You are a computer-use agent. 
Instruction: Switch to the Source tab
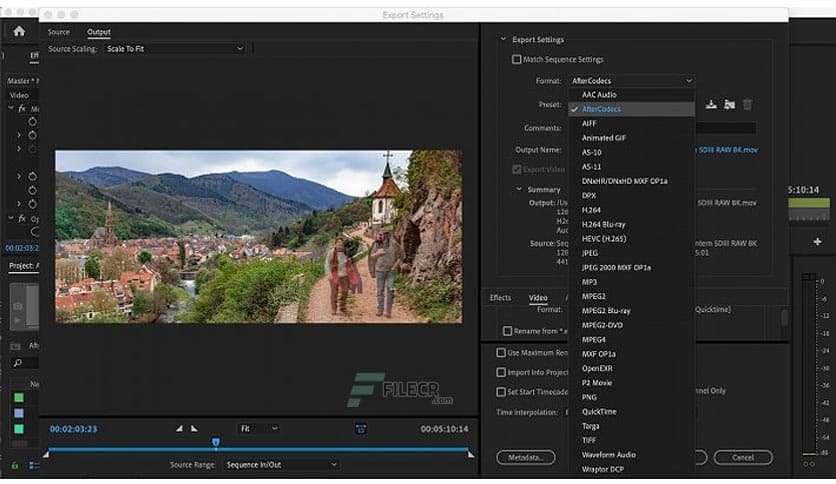(59, 32)
